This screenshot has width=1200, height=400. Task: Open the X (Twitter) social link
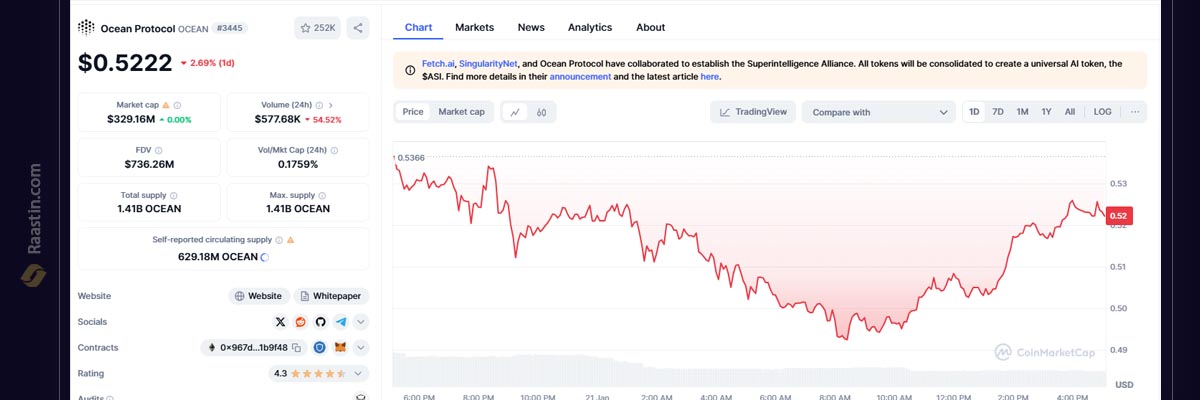tap(280, 322)
